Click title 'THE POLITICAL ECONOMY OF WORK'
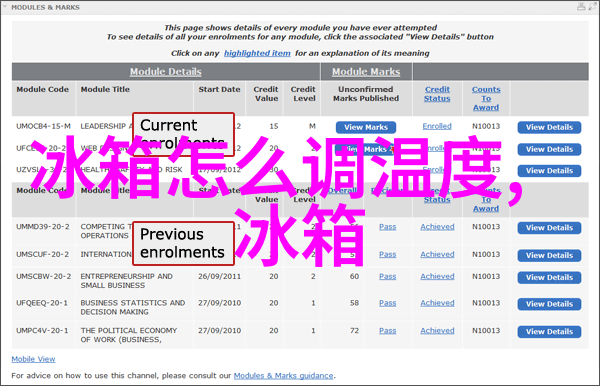The image size is (600, 386). (129, 335)
